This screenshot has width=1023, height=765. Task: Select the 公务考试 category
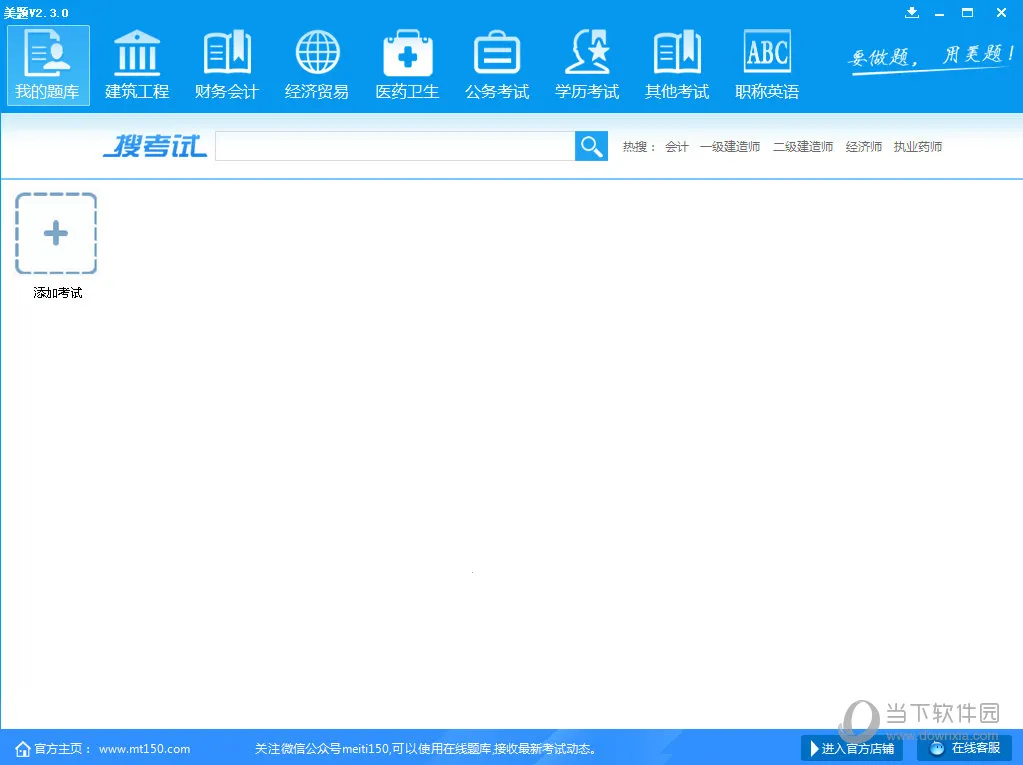496,63
